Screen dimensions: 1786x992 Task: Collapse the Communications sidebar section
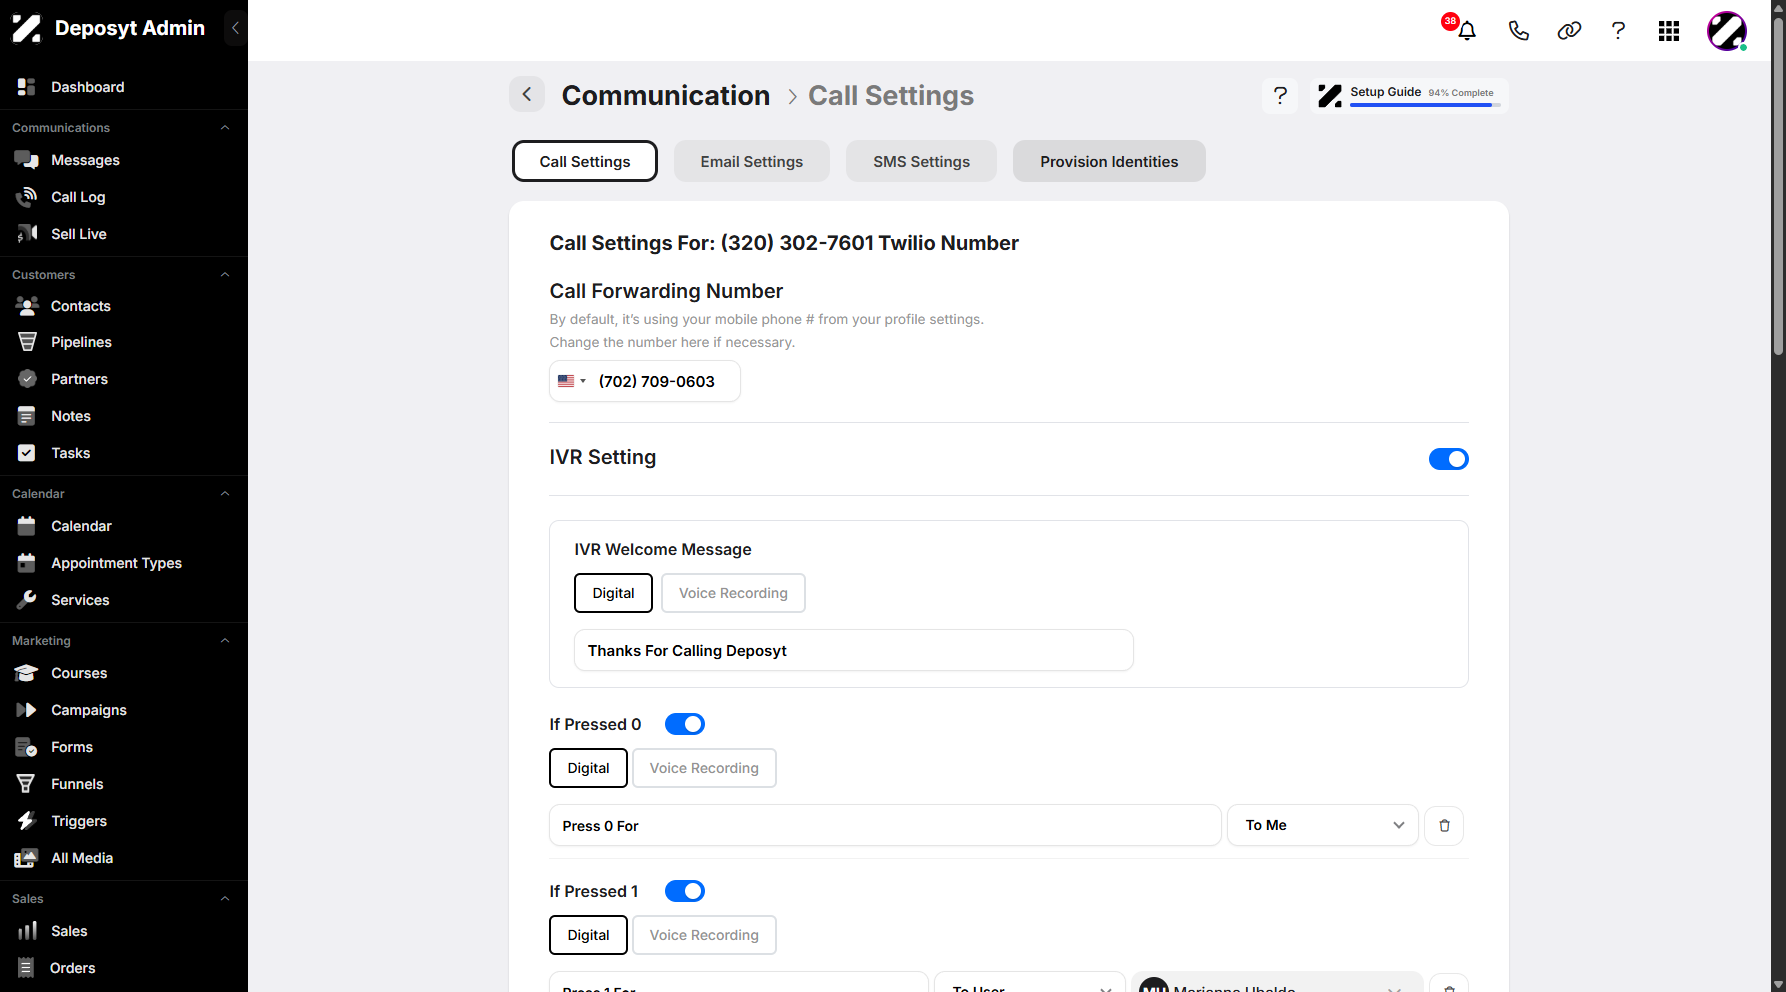(225, 128)
